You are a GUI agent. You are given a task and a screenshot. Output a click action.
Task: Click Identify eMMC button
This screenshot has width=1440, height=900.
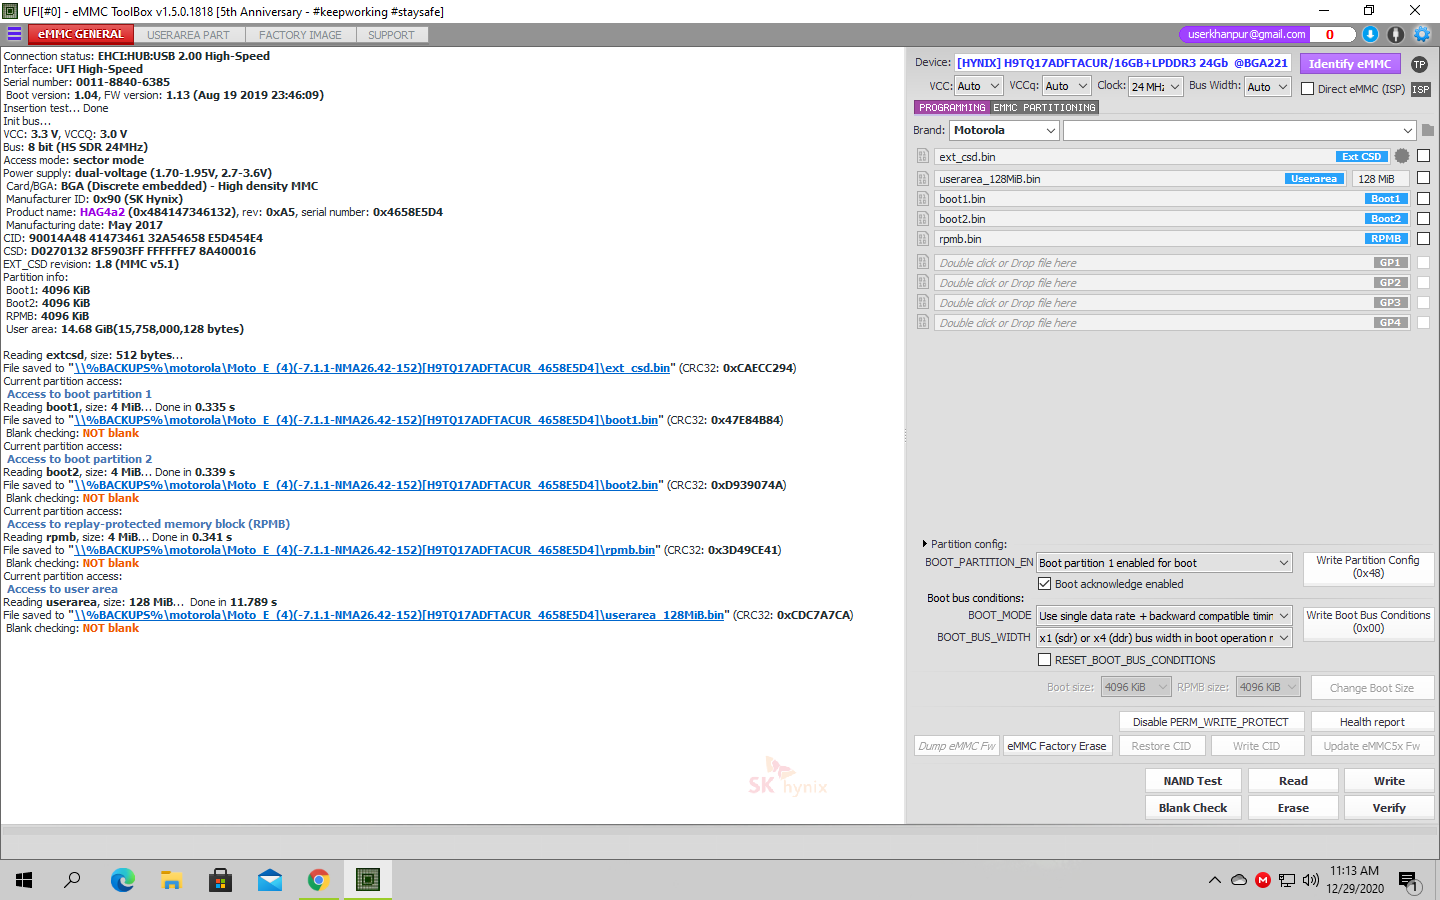tap(1350, 64)
